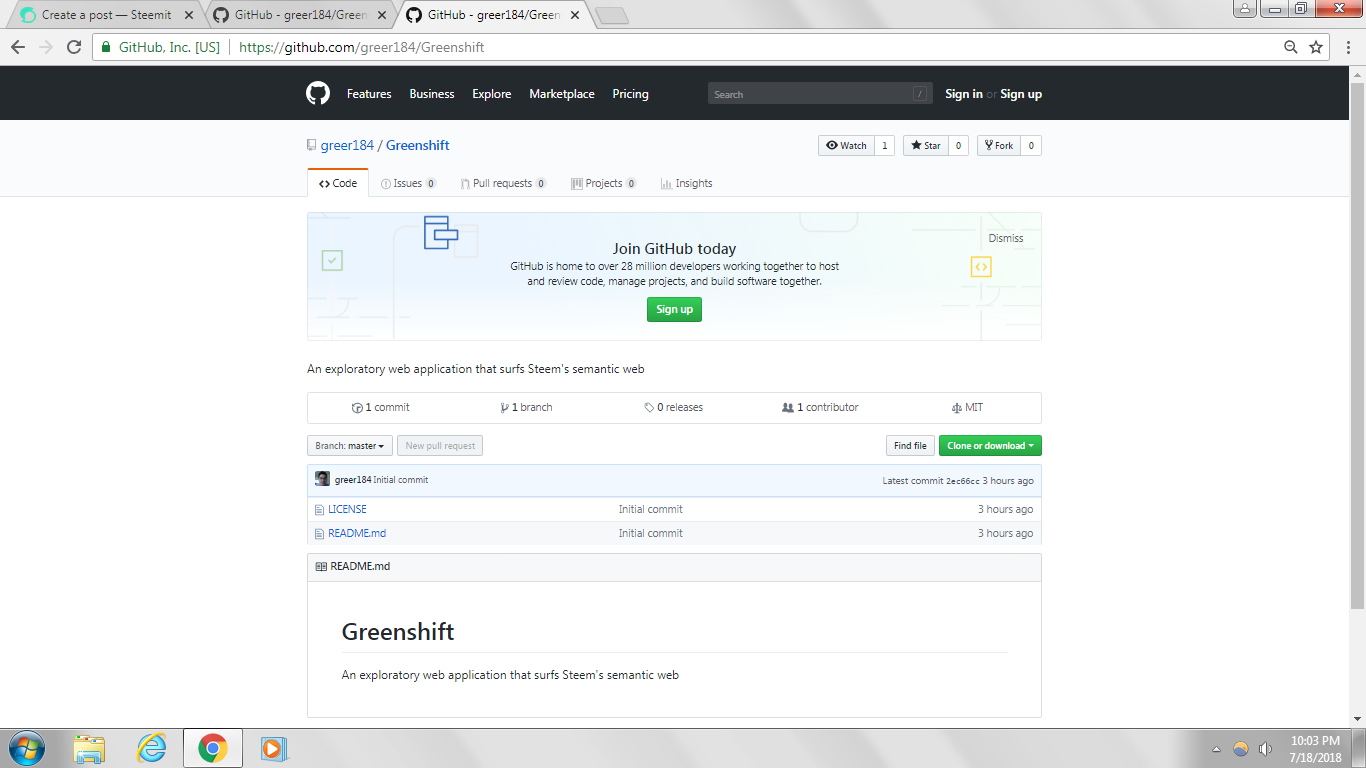The image size is (1366, 768).
Task: View 1 contributor
Action: 820,408
